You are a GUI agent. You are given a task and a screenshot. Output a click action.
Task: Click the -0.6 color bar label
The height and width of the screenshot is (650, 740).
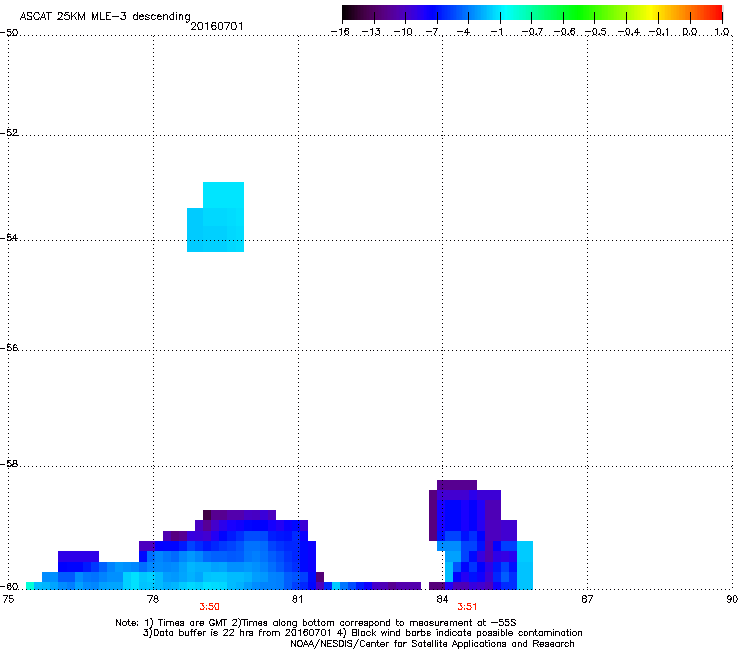click(564, 32)
